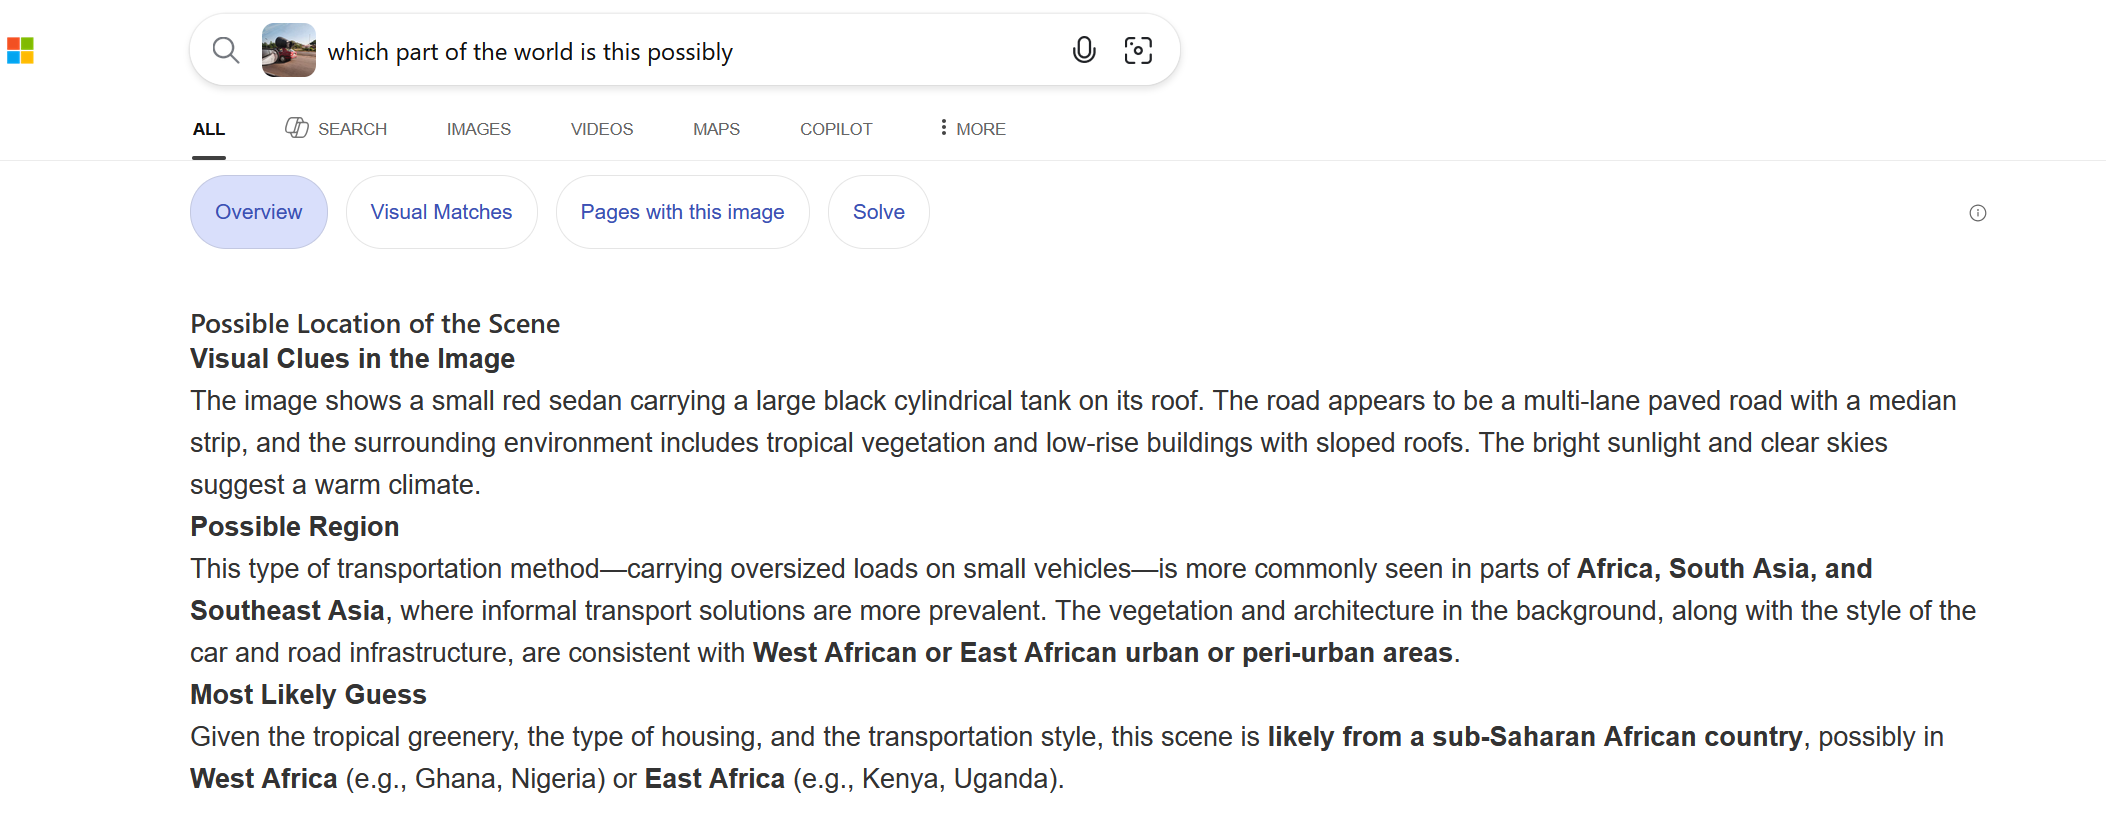Open the Search tab
The height and width of the screenshot is (814, 2106).
[x=352, y=129]
